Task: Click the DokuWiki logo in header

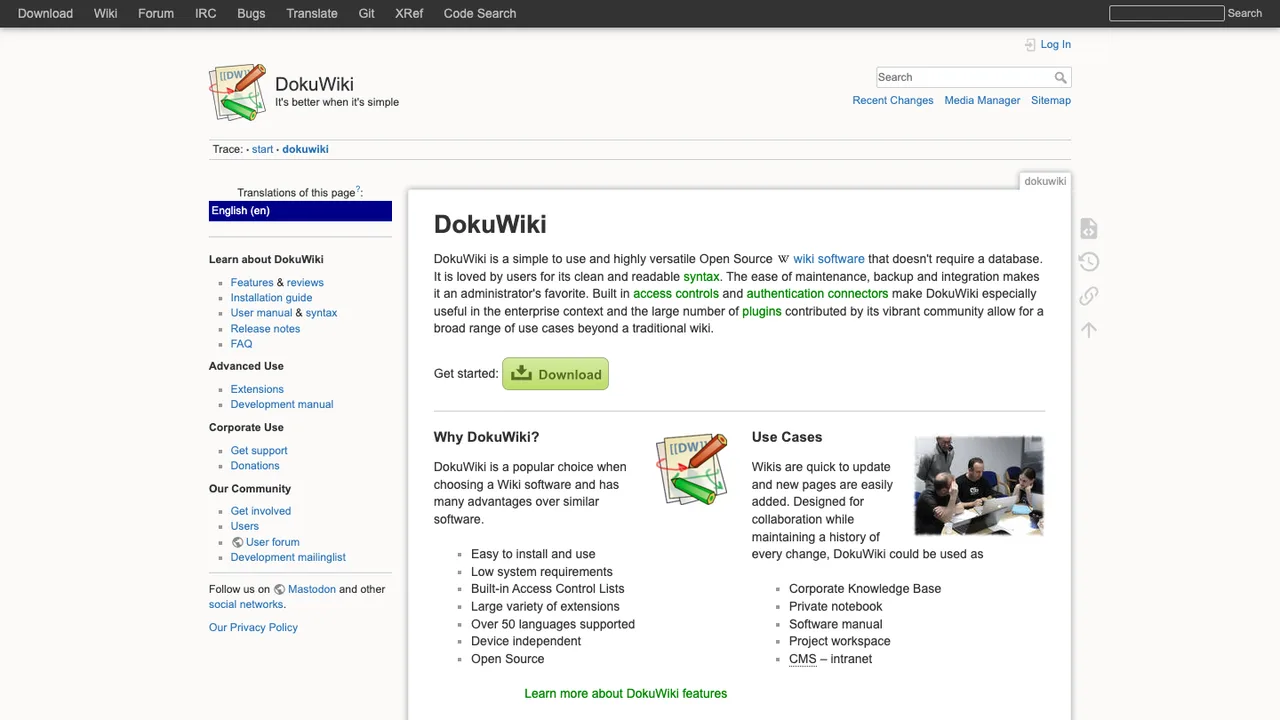Action: pyautogui.click(x=237, y=92)
